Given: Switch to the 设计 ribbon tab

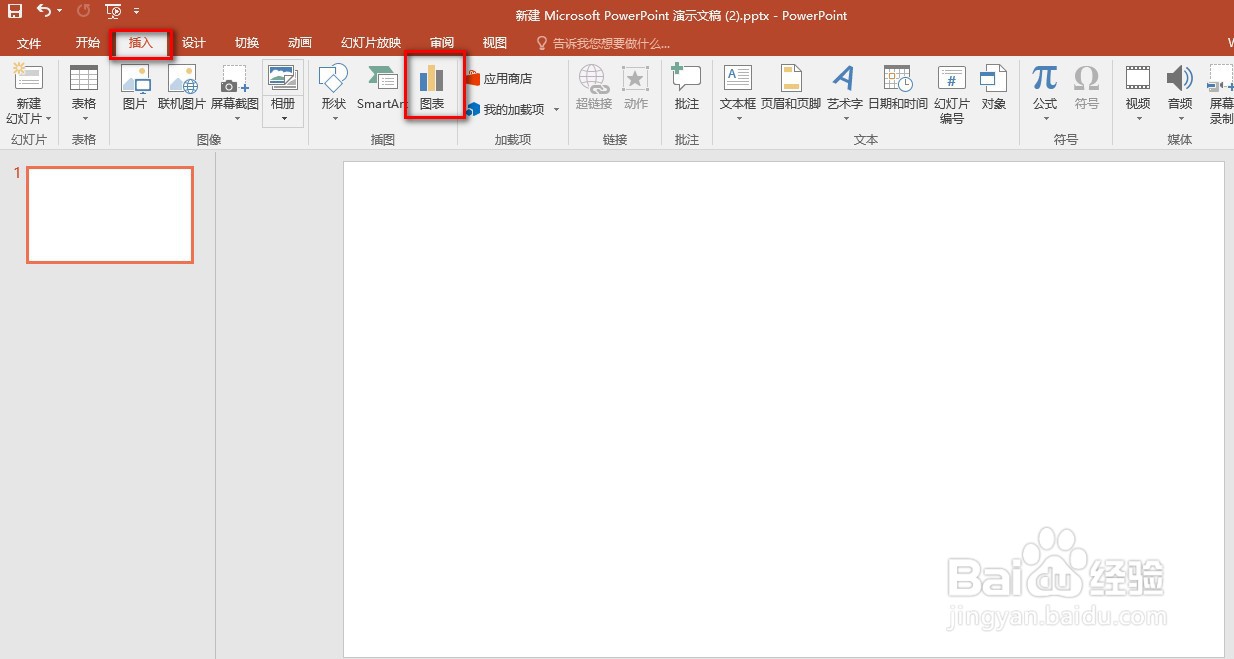Looking at the screenshot, I should pyautogui.click(x=194, y=43).
